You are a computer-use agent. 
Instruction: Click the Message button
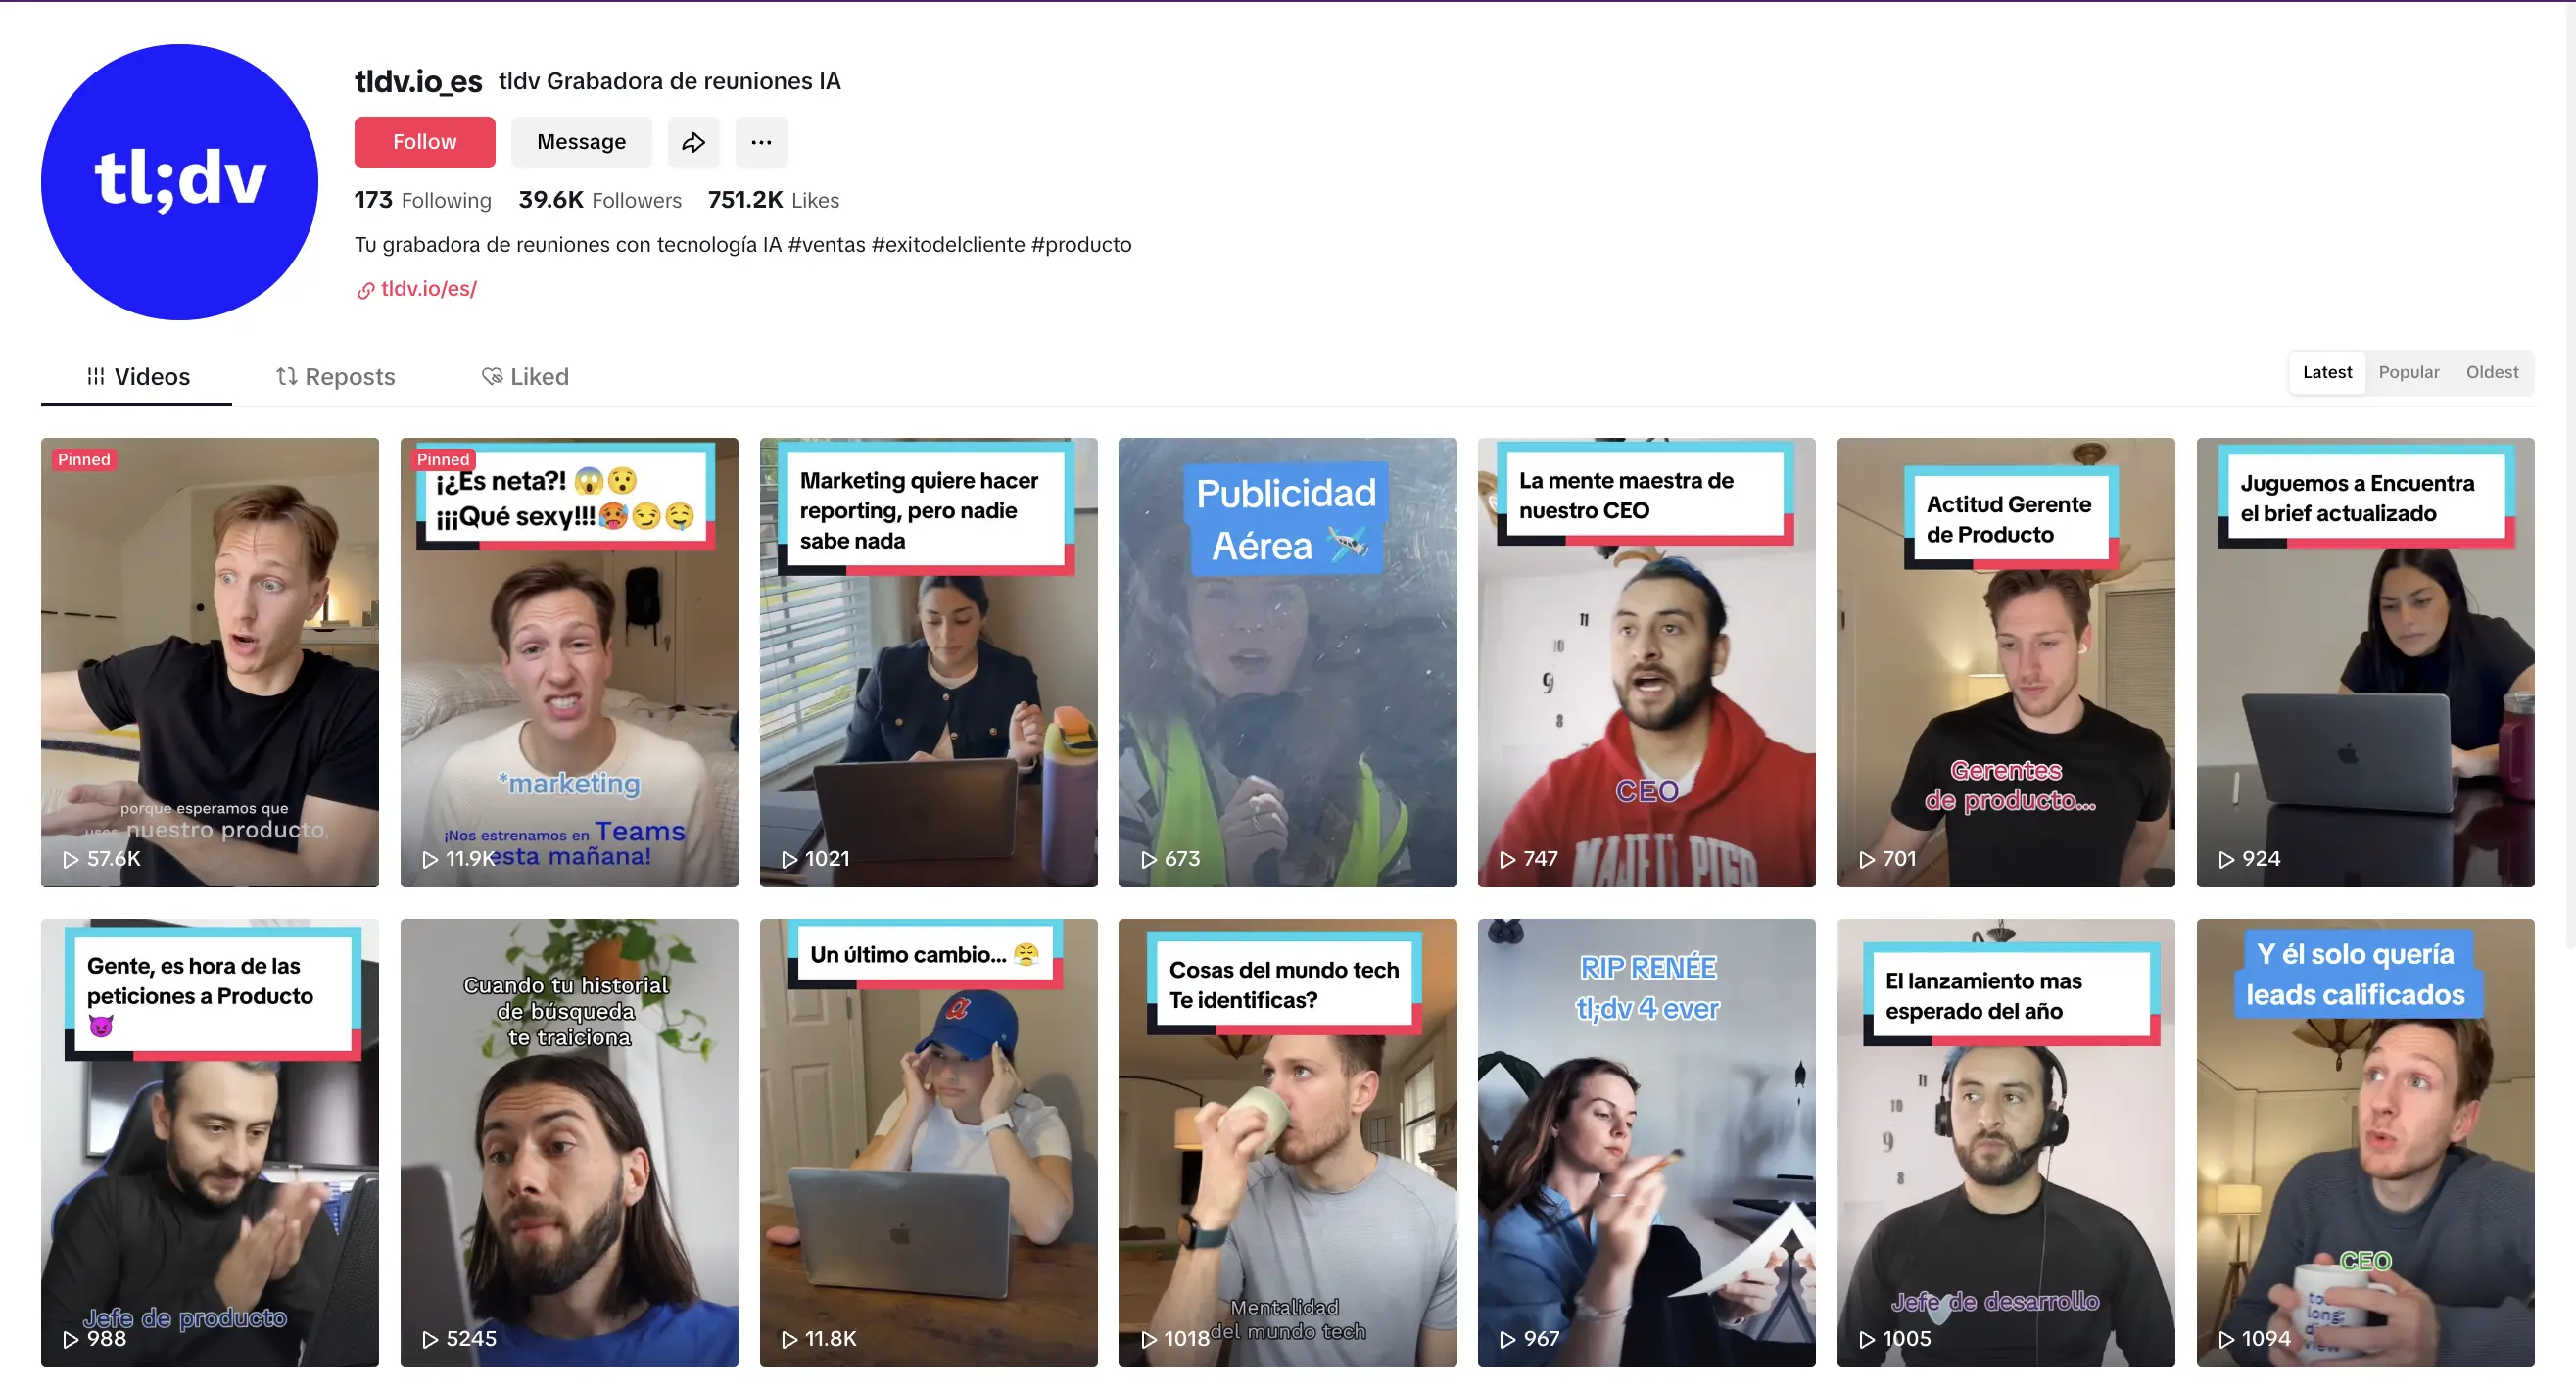(x=581, y=142)
